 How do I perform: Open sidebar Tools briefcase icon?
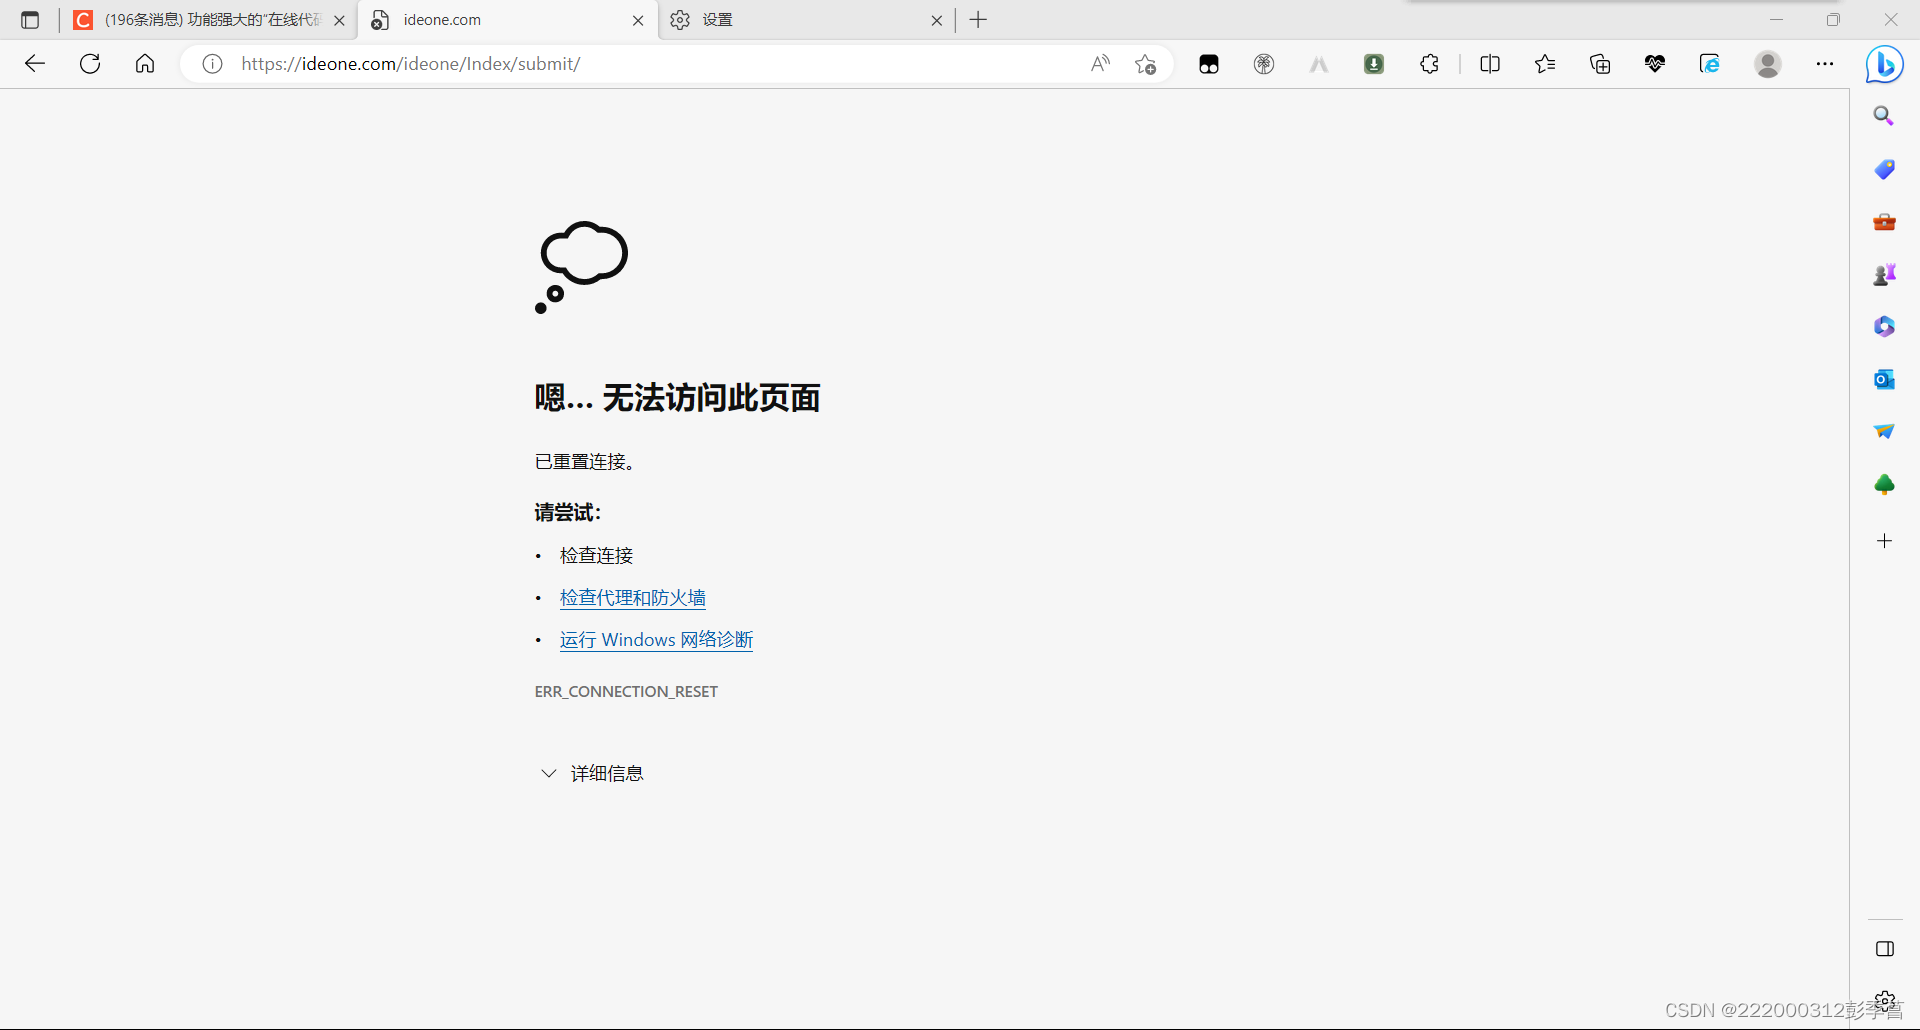1884,222
